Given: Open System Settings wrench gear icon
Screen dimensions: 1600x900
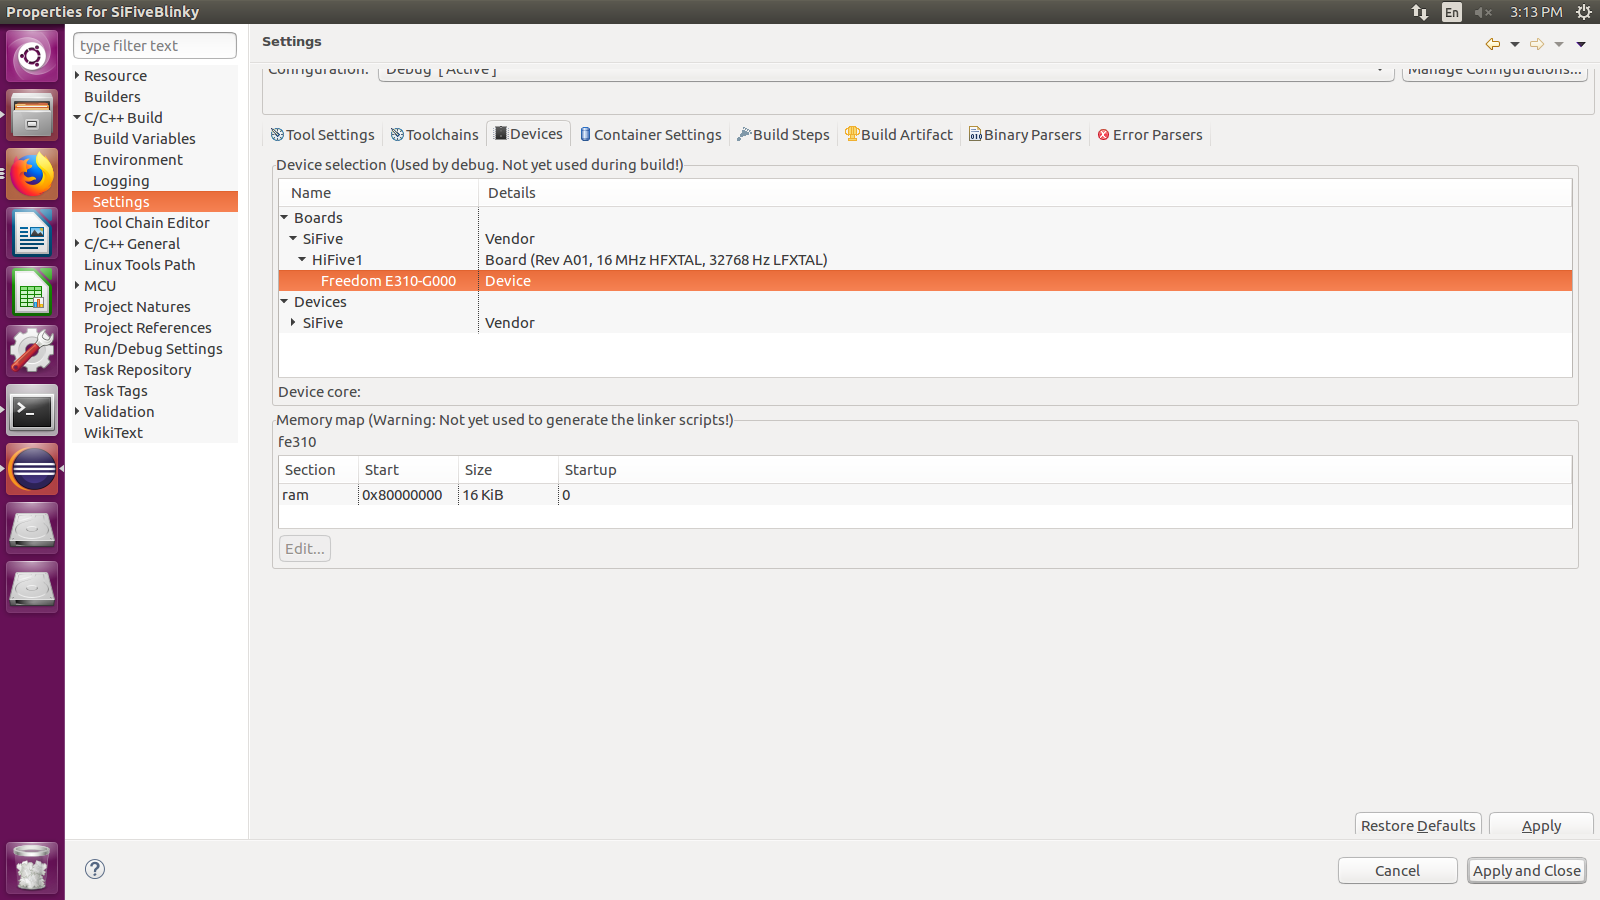Looking at the screenshot, I should pyautogui.click(x=32, y=351).
